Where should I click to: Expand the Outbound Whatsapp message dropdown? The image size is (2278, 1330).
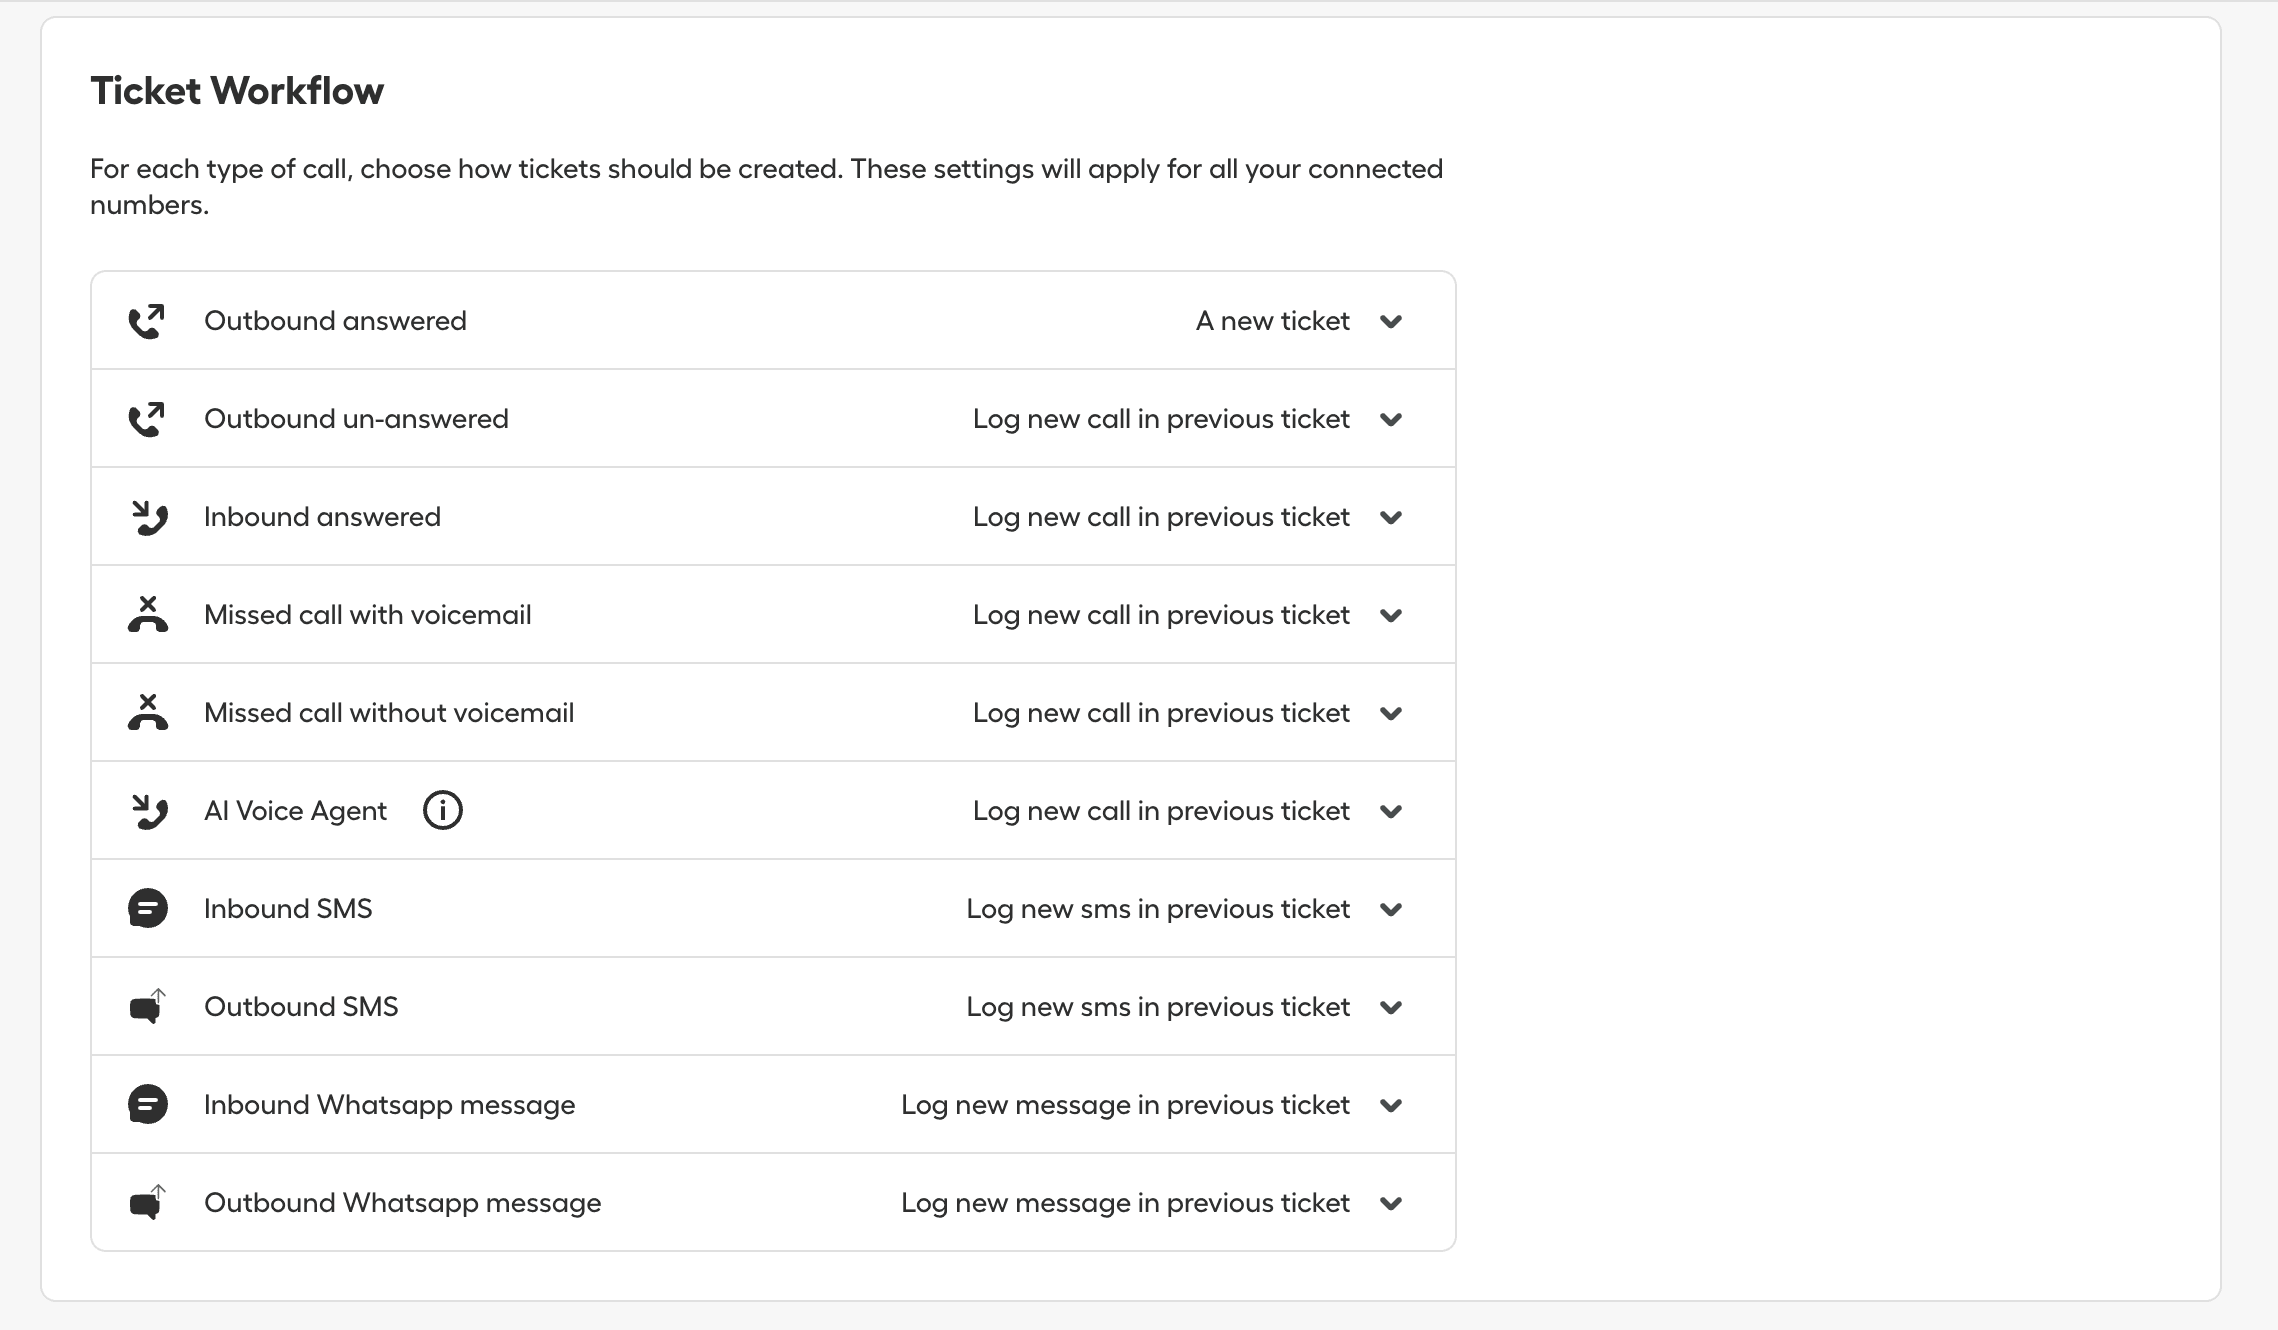tap(1391, 1204)
